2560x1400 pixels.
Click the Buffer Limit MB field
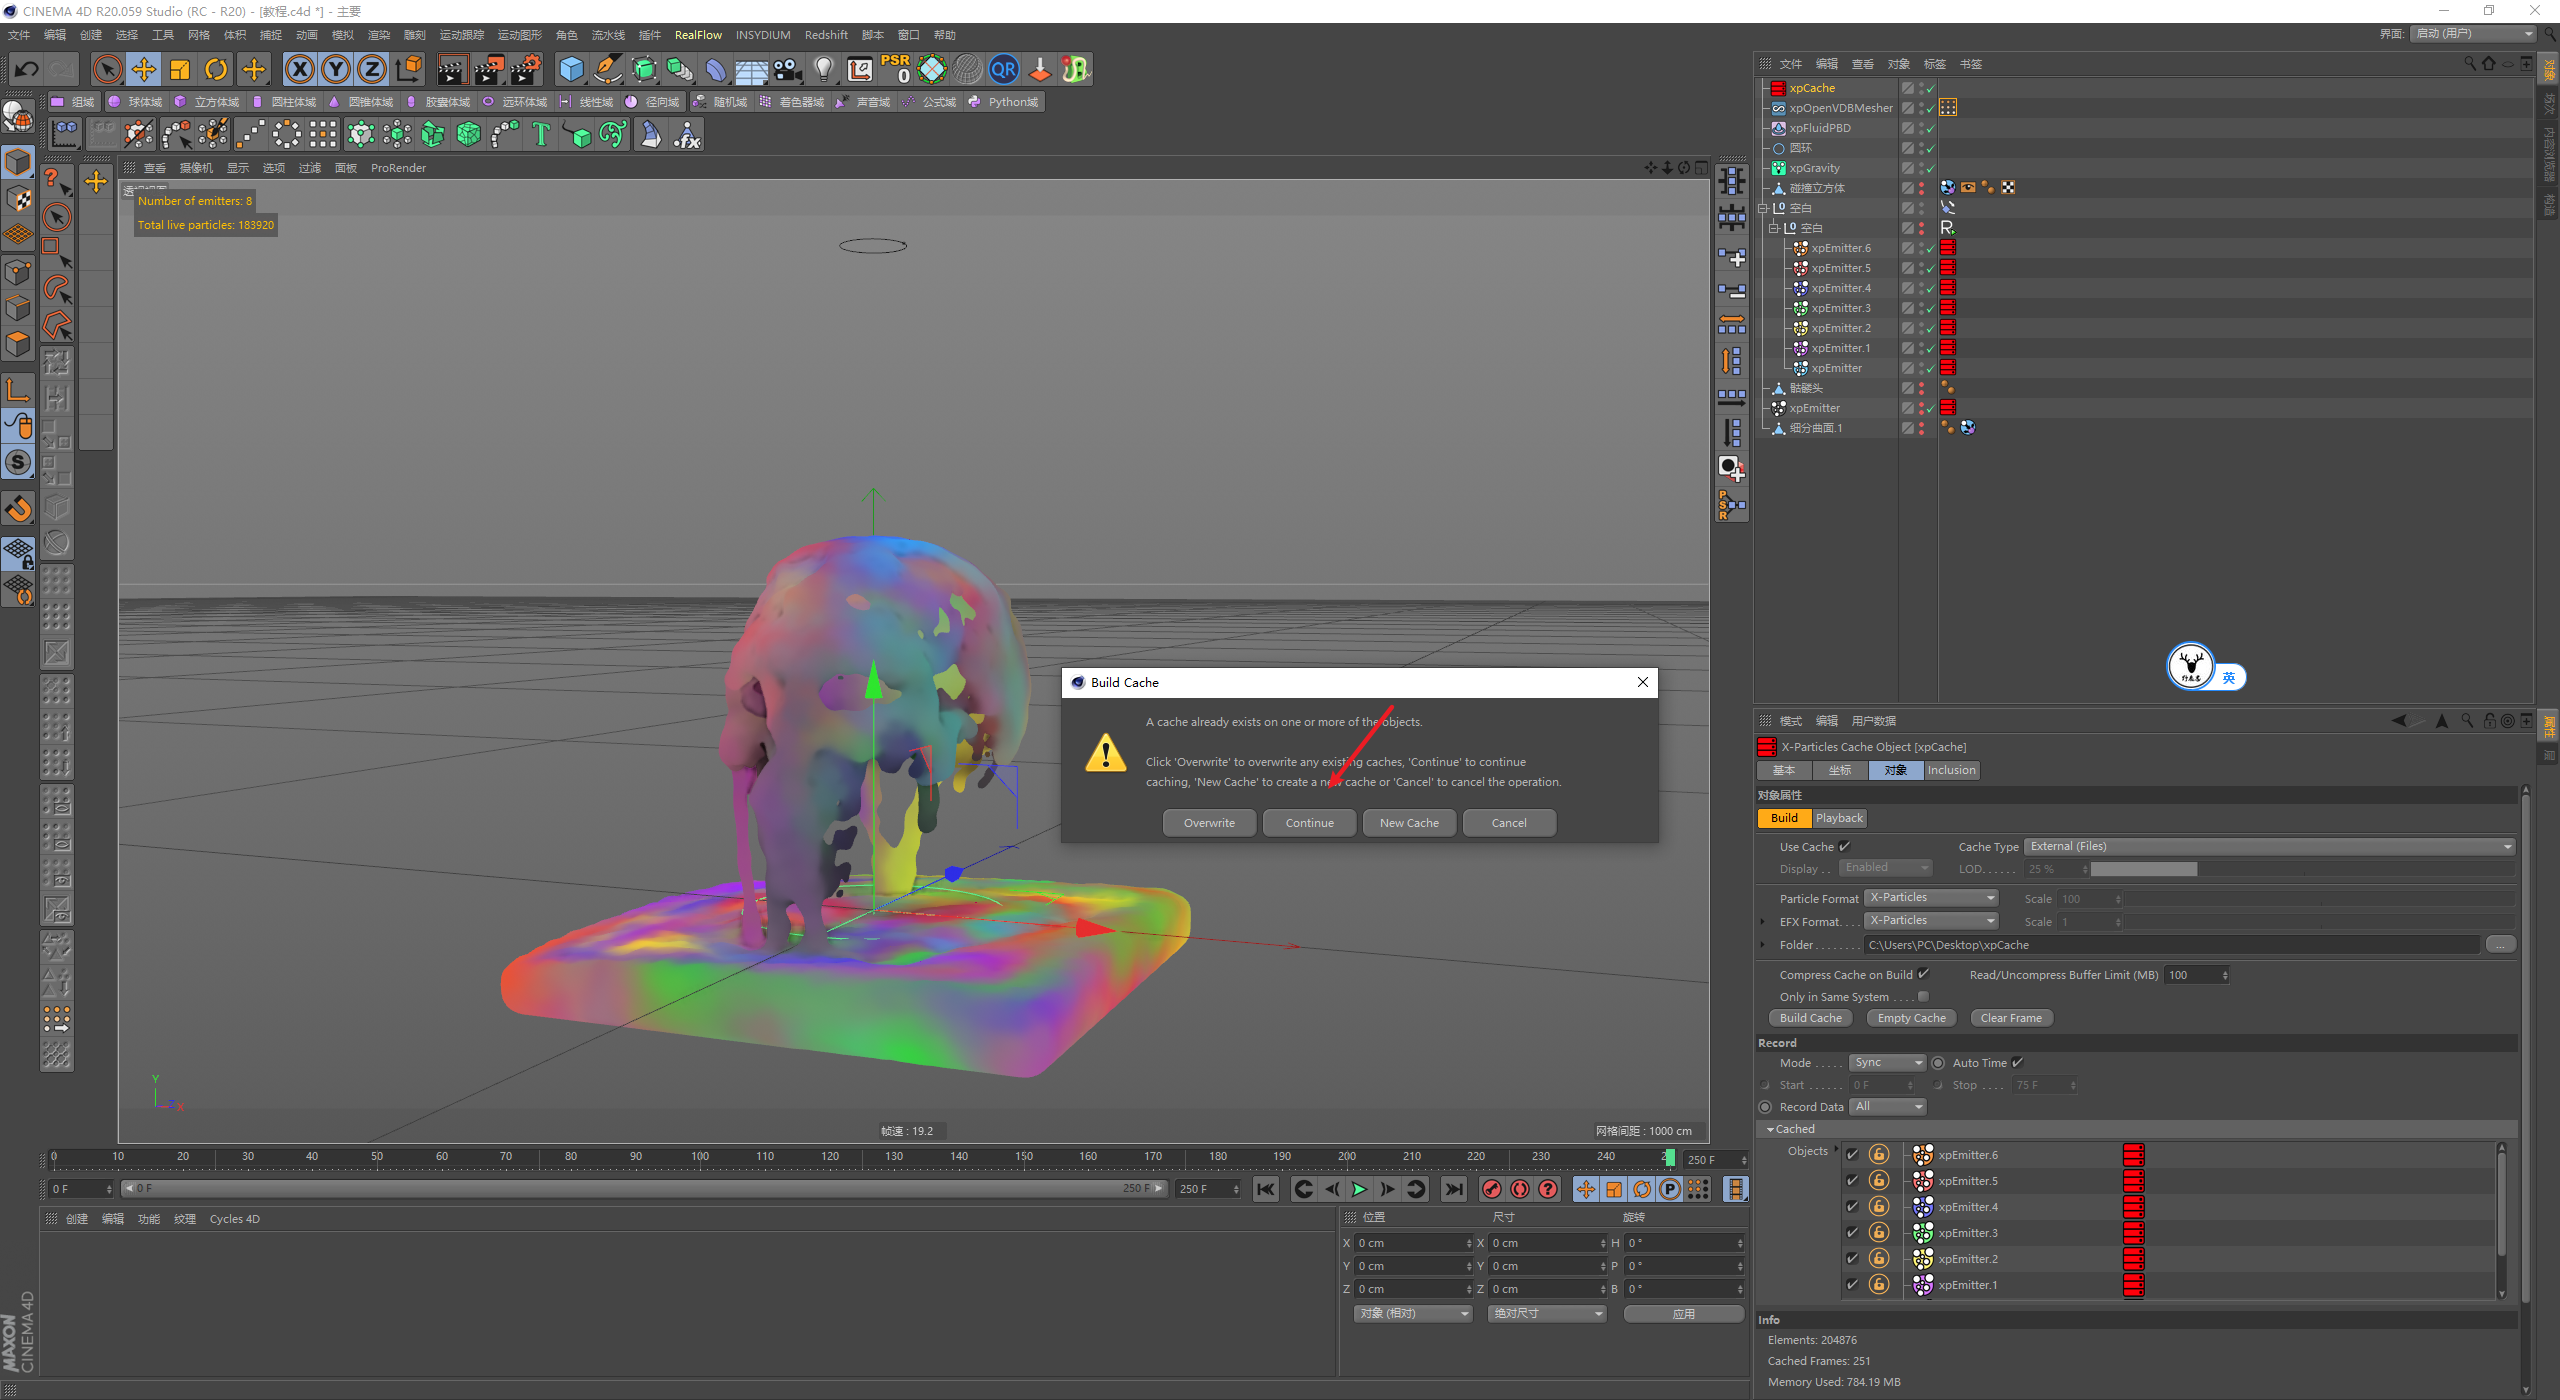click(2196, 975)
